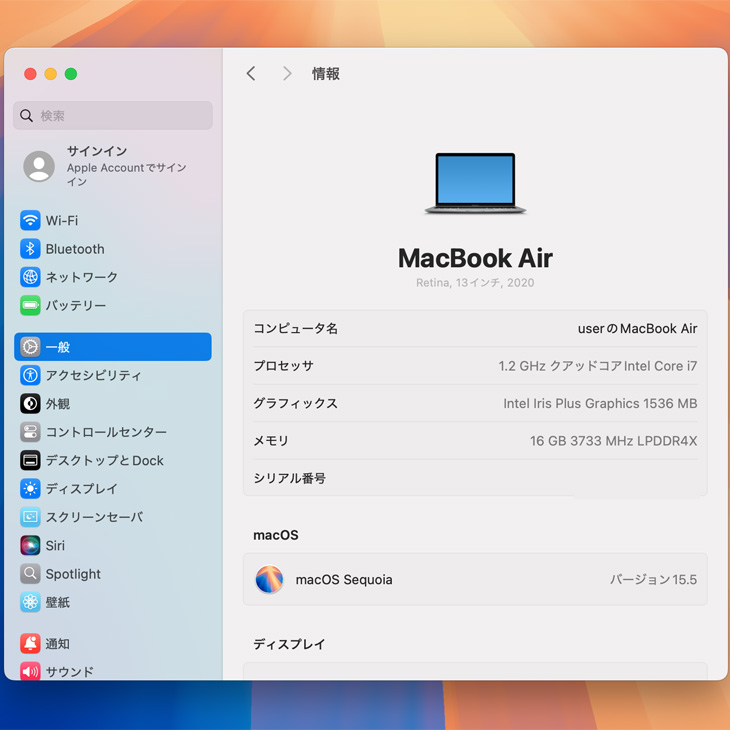730x730 pixels.
Task: Click the プロセッサ label
Action: point(284,366)
